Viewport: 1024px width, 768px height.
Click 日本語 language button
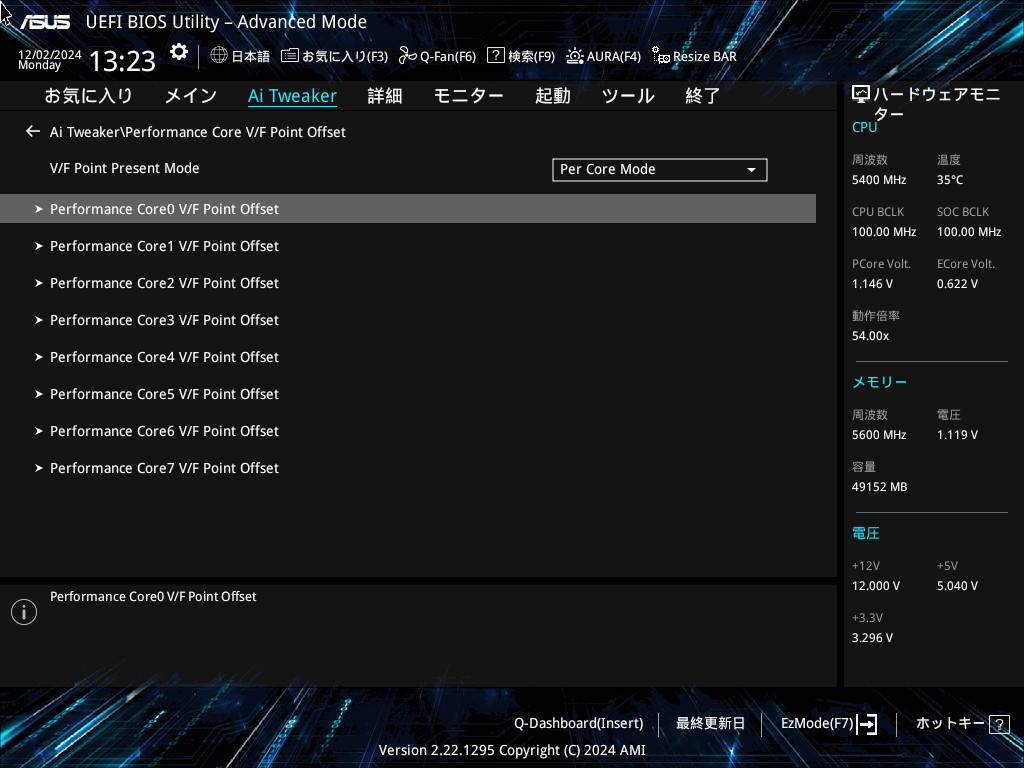point(251,56)
